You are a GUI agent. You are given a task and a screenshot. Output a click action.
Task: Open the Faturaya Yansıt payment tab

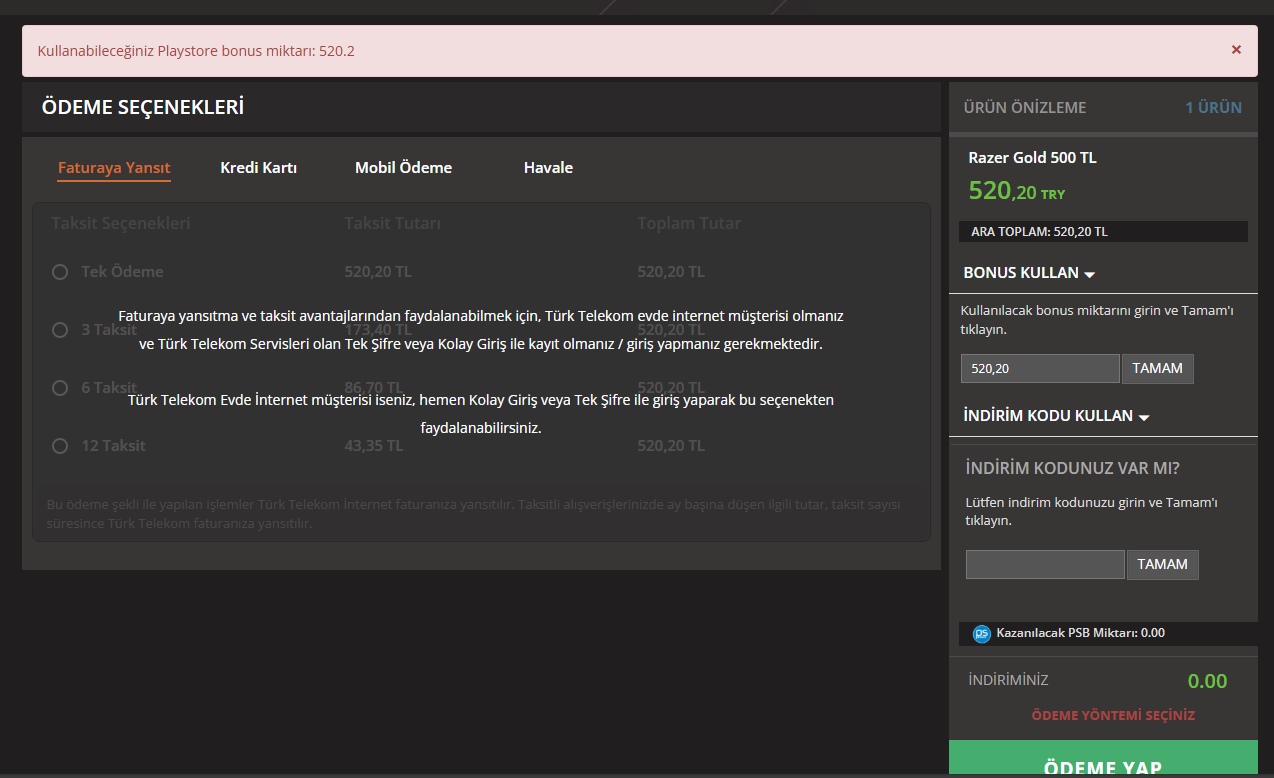(114, 168)
